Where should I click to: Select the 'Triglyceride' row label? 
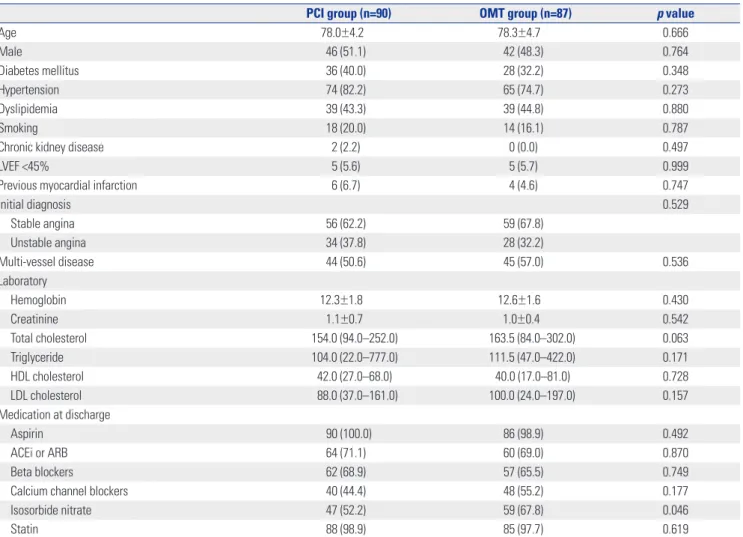point(36,357)
